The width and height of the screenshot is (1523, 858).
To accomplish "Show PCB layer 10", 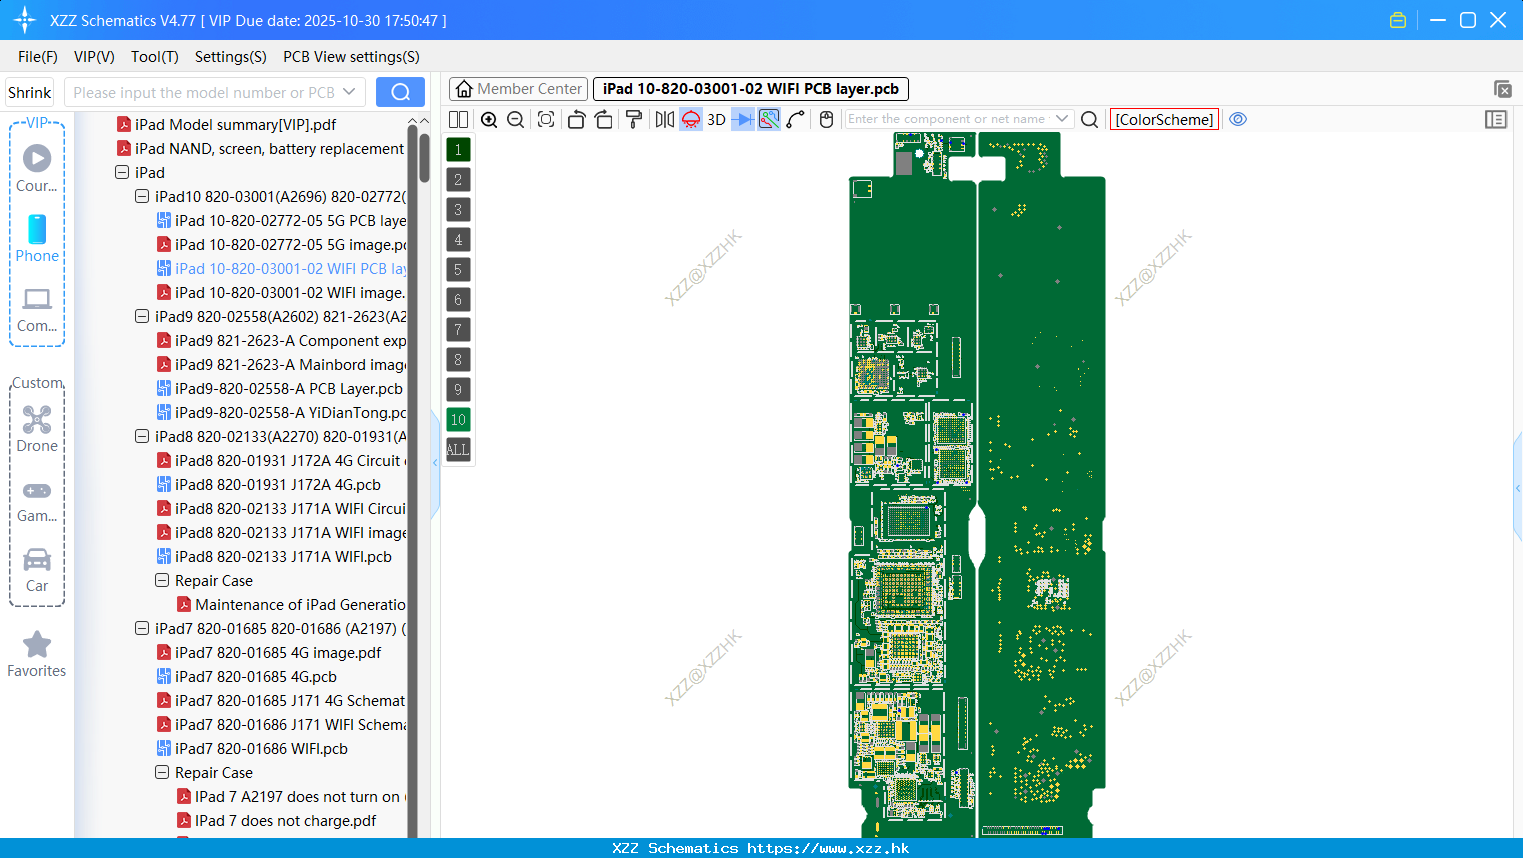I will tap(458, 419).
